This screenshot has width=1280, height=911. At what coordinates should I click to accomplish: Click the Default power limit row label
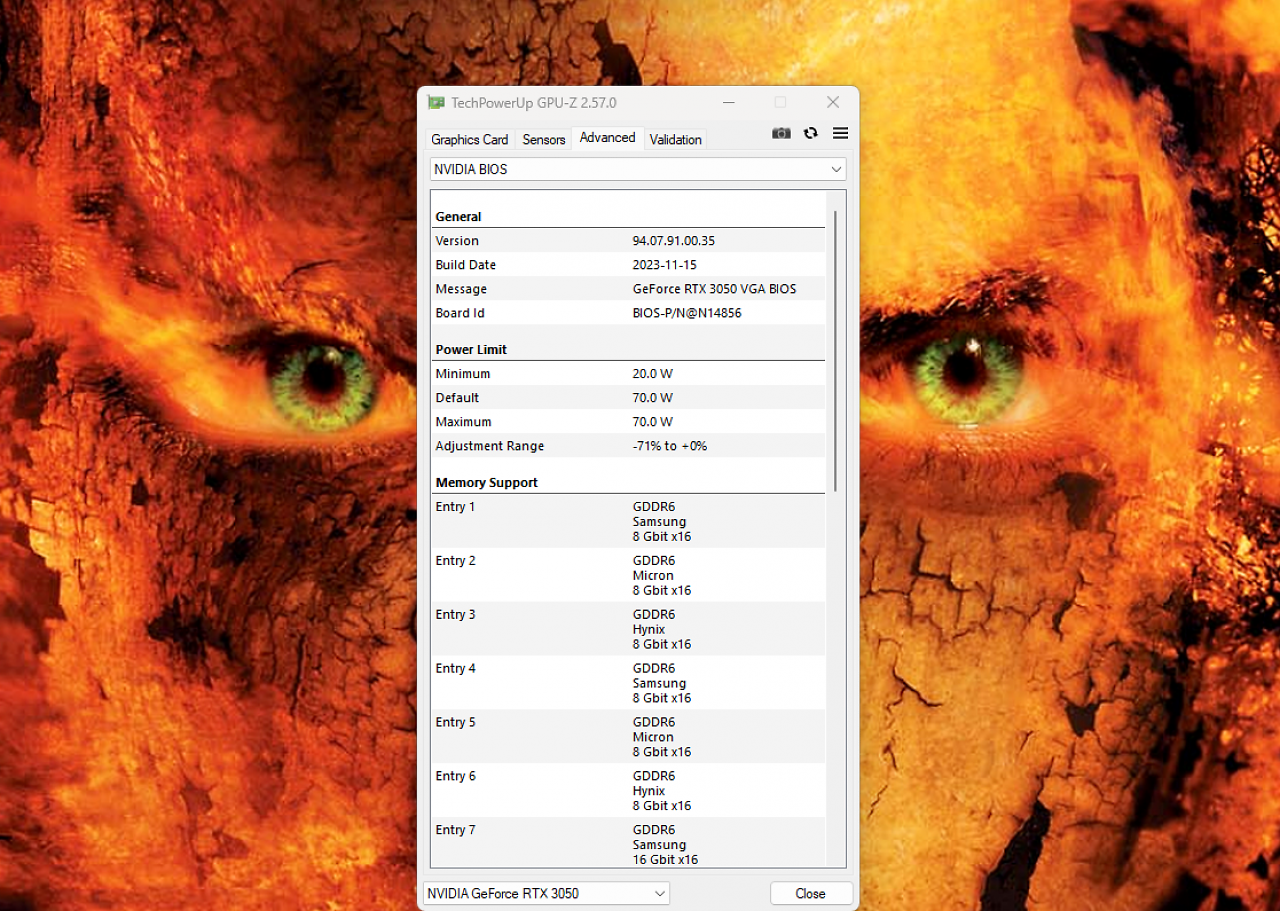[456, 398]
